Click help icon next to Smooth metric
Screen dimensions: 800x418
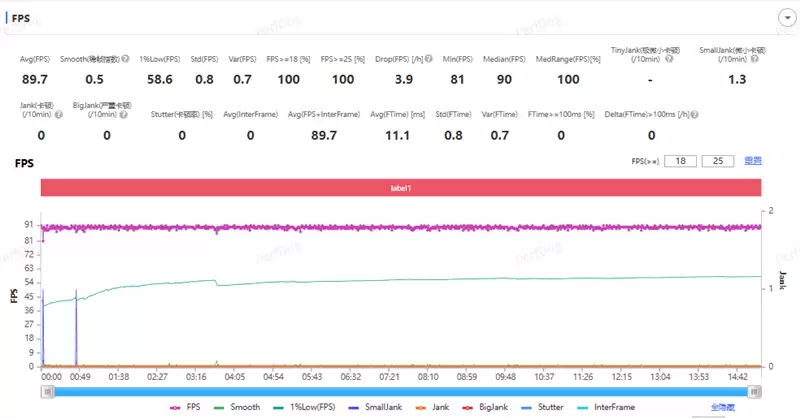[125, 59]
